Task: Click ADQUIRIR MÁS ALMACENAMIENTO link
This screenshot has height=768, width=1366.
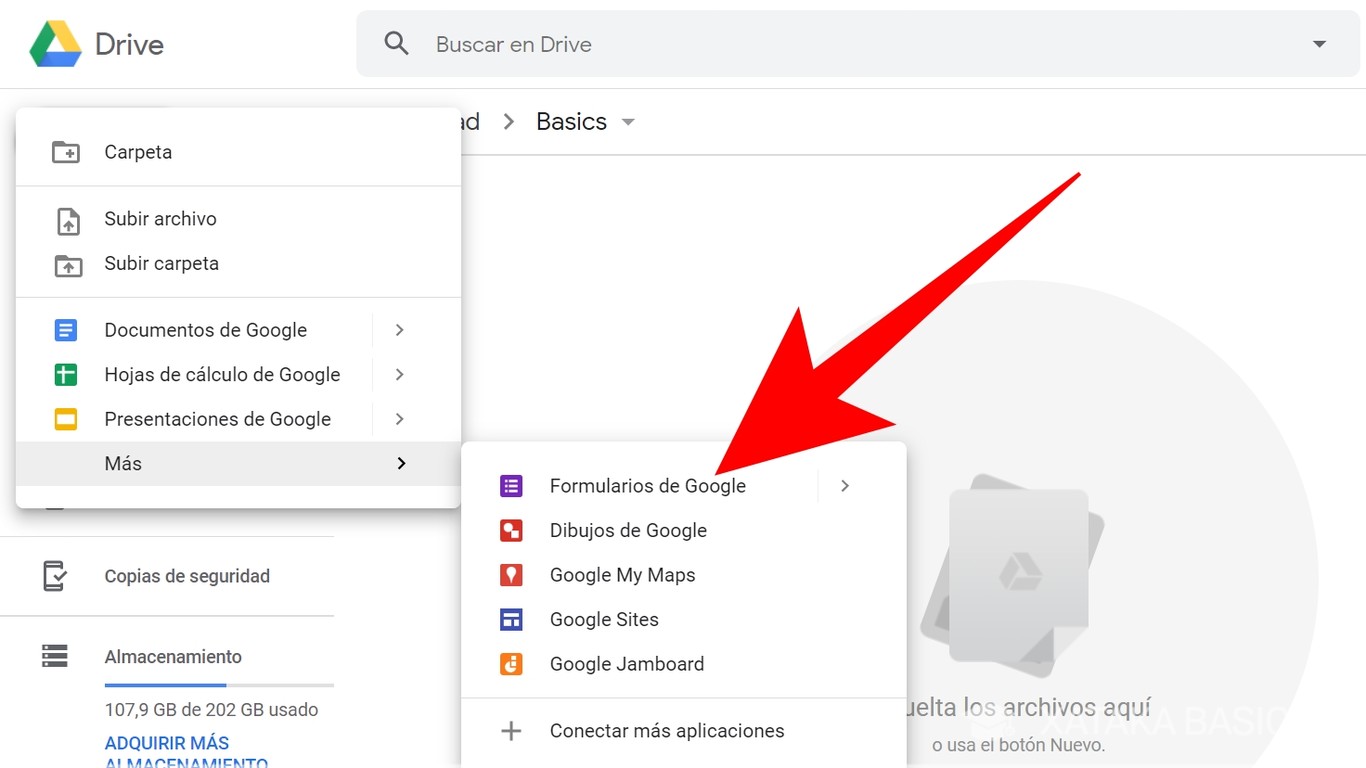Action: click(x=186, y=754)
